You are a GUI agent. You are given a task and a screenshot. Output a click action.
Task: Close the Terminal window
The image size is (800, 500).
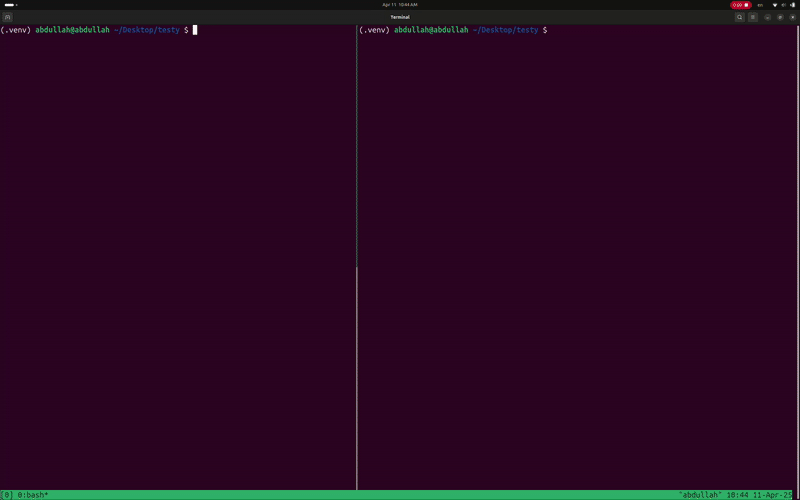point(792,17)
